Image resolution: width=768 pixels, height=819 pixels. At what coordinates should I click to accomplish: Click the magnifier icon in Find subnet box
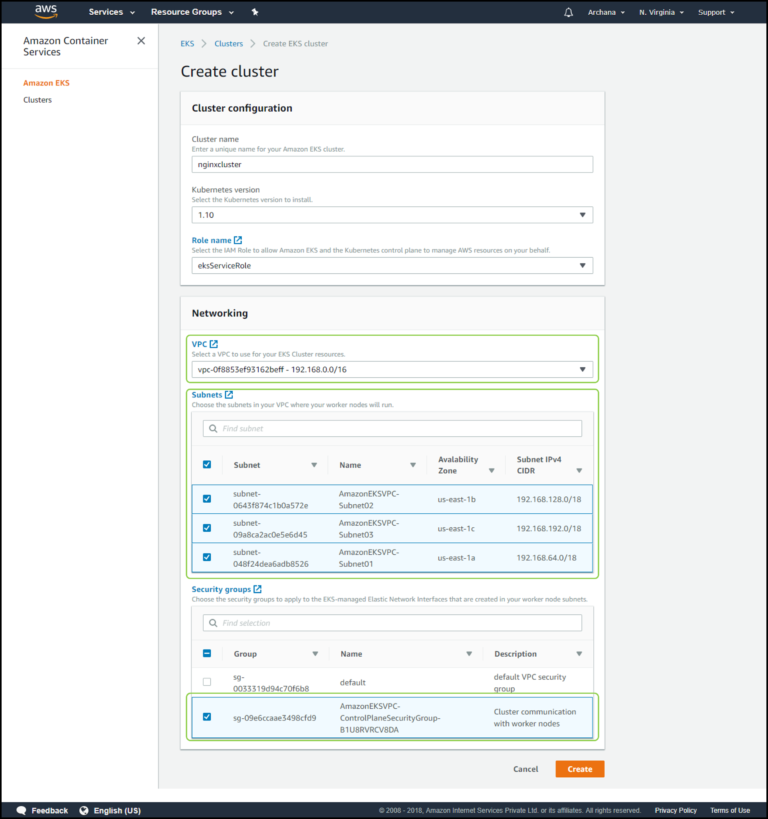(211, 428)
